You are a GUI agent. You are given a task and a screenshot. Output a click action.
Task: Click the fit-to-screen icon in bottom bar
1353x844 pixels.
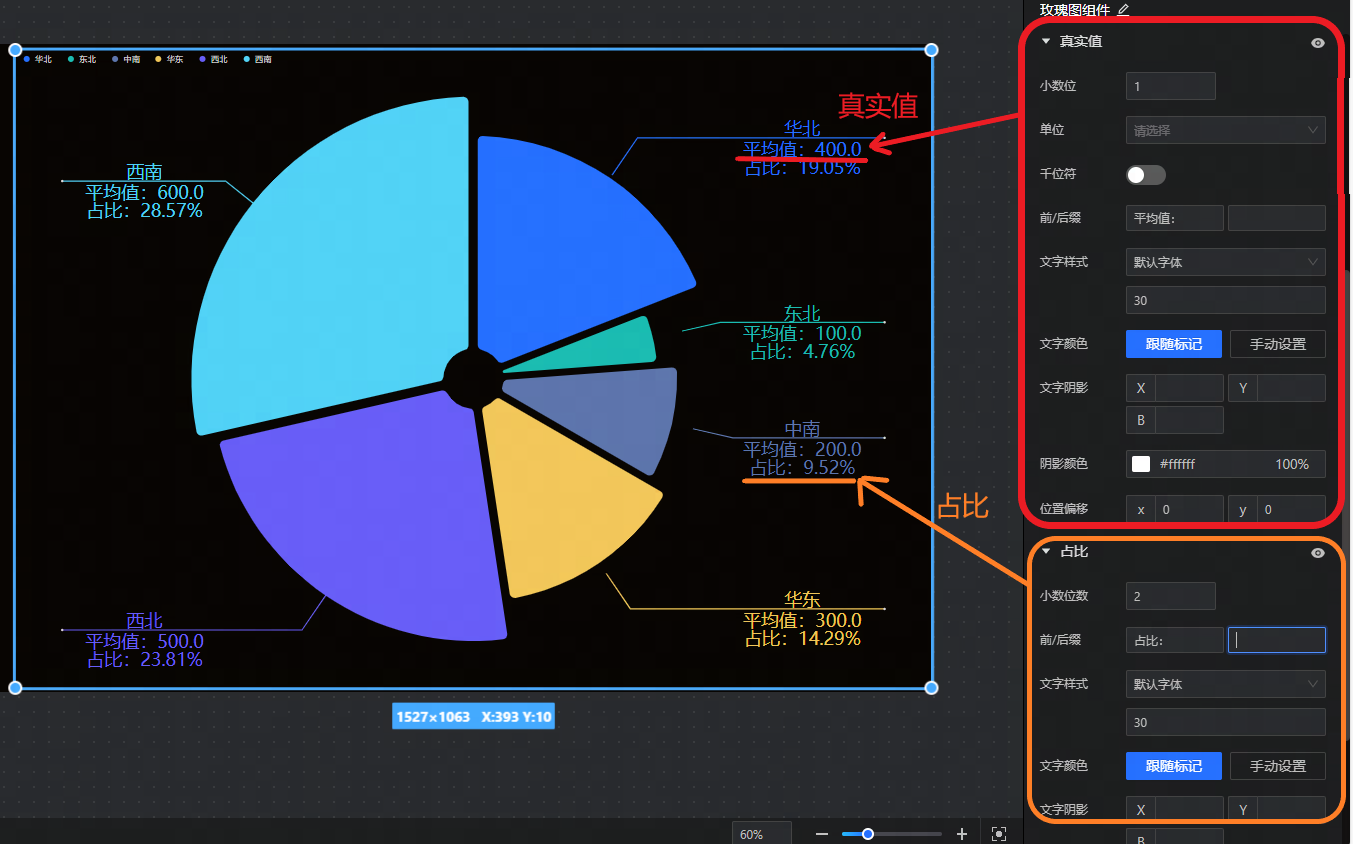pos(998,834)
